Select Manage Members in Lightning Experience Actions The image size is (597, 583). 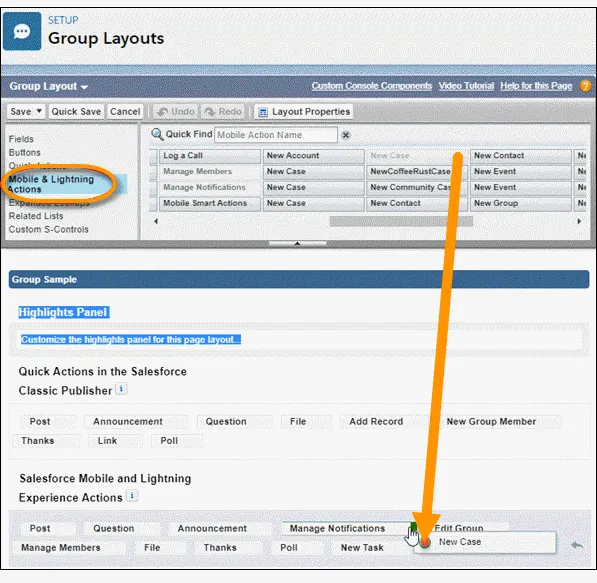[x=69, y=548]
